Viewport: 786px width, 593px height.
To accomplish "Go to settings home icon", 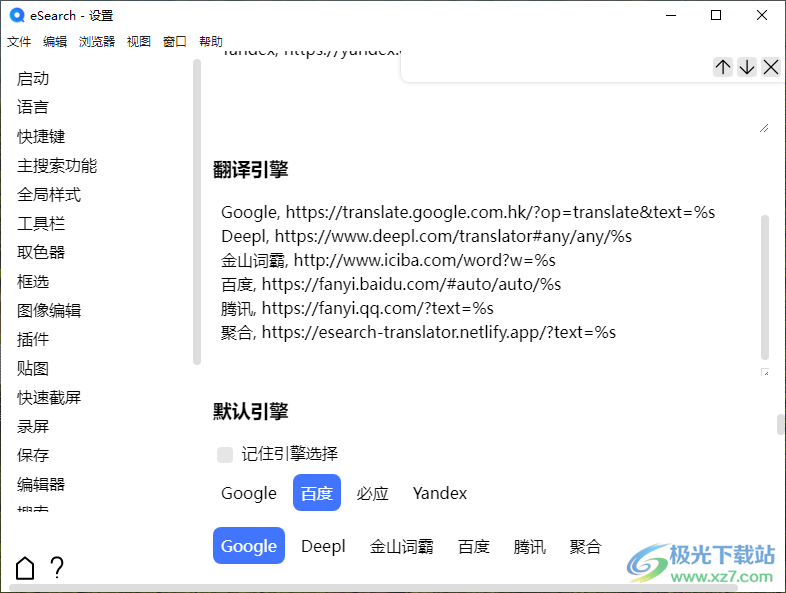I will pos(25,568).
